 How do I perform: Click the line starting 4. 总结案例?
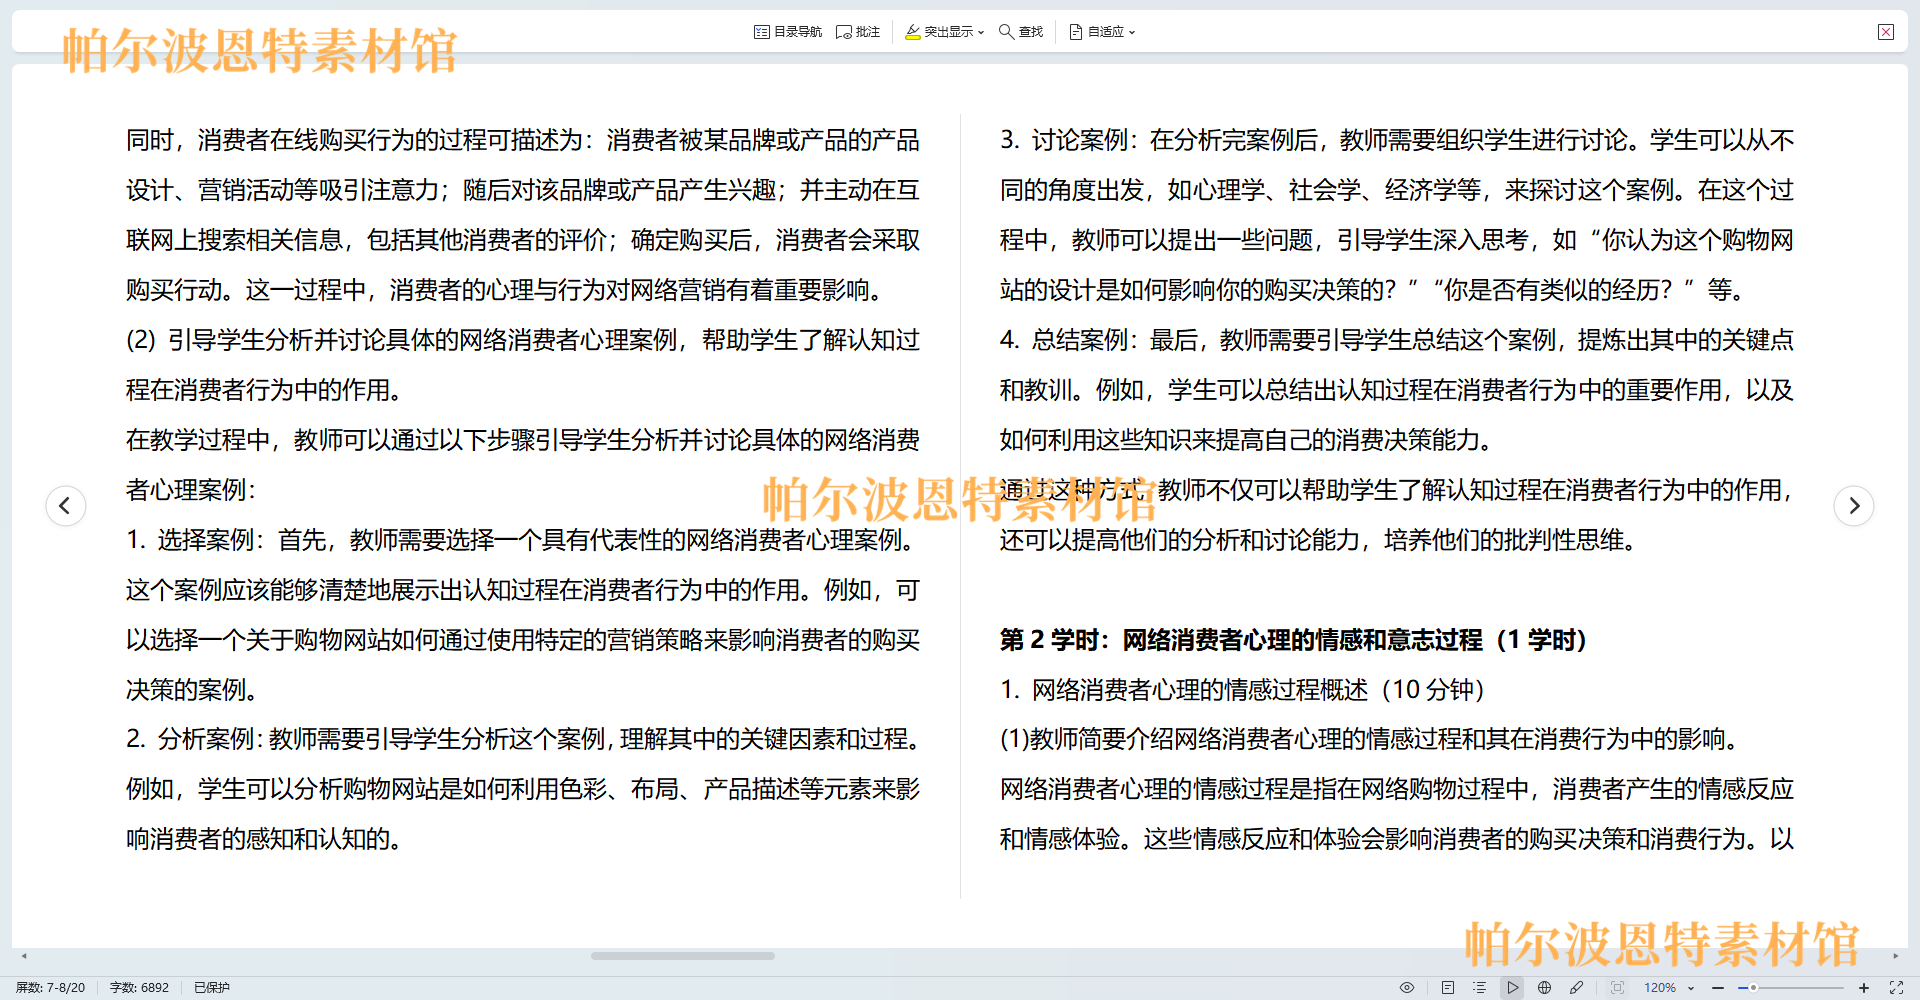click(1397, 340)
